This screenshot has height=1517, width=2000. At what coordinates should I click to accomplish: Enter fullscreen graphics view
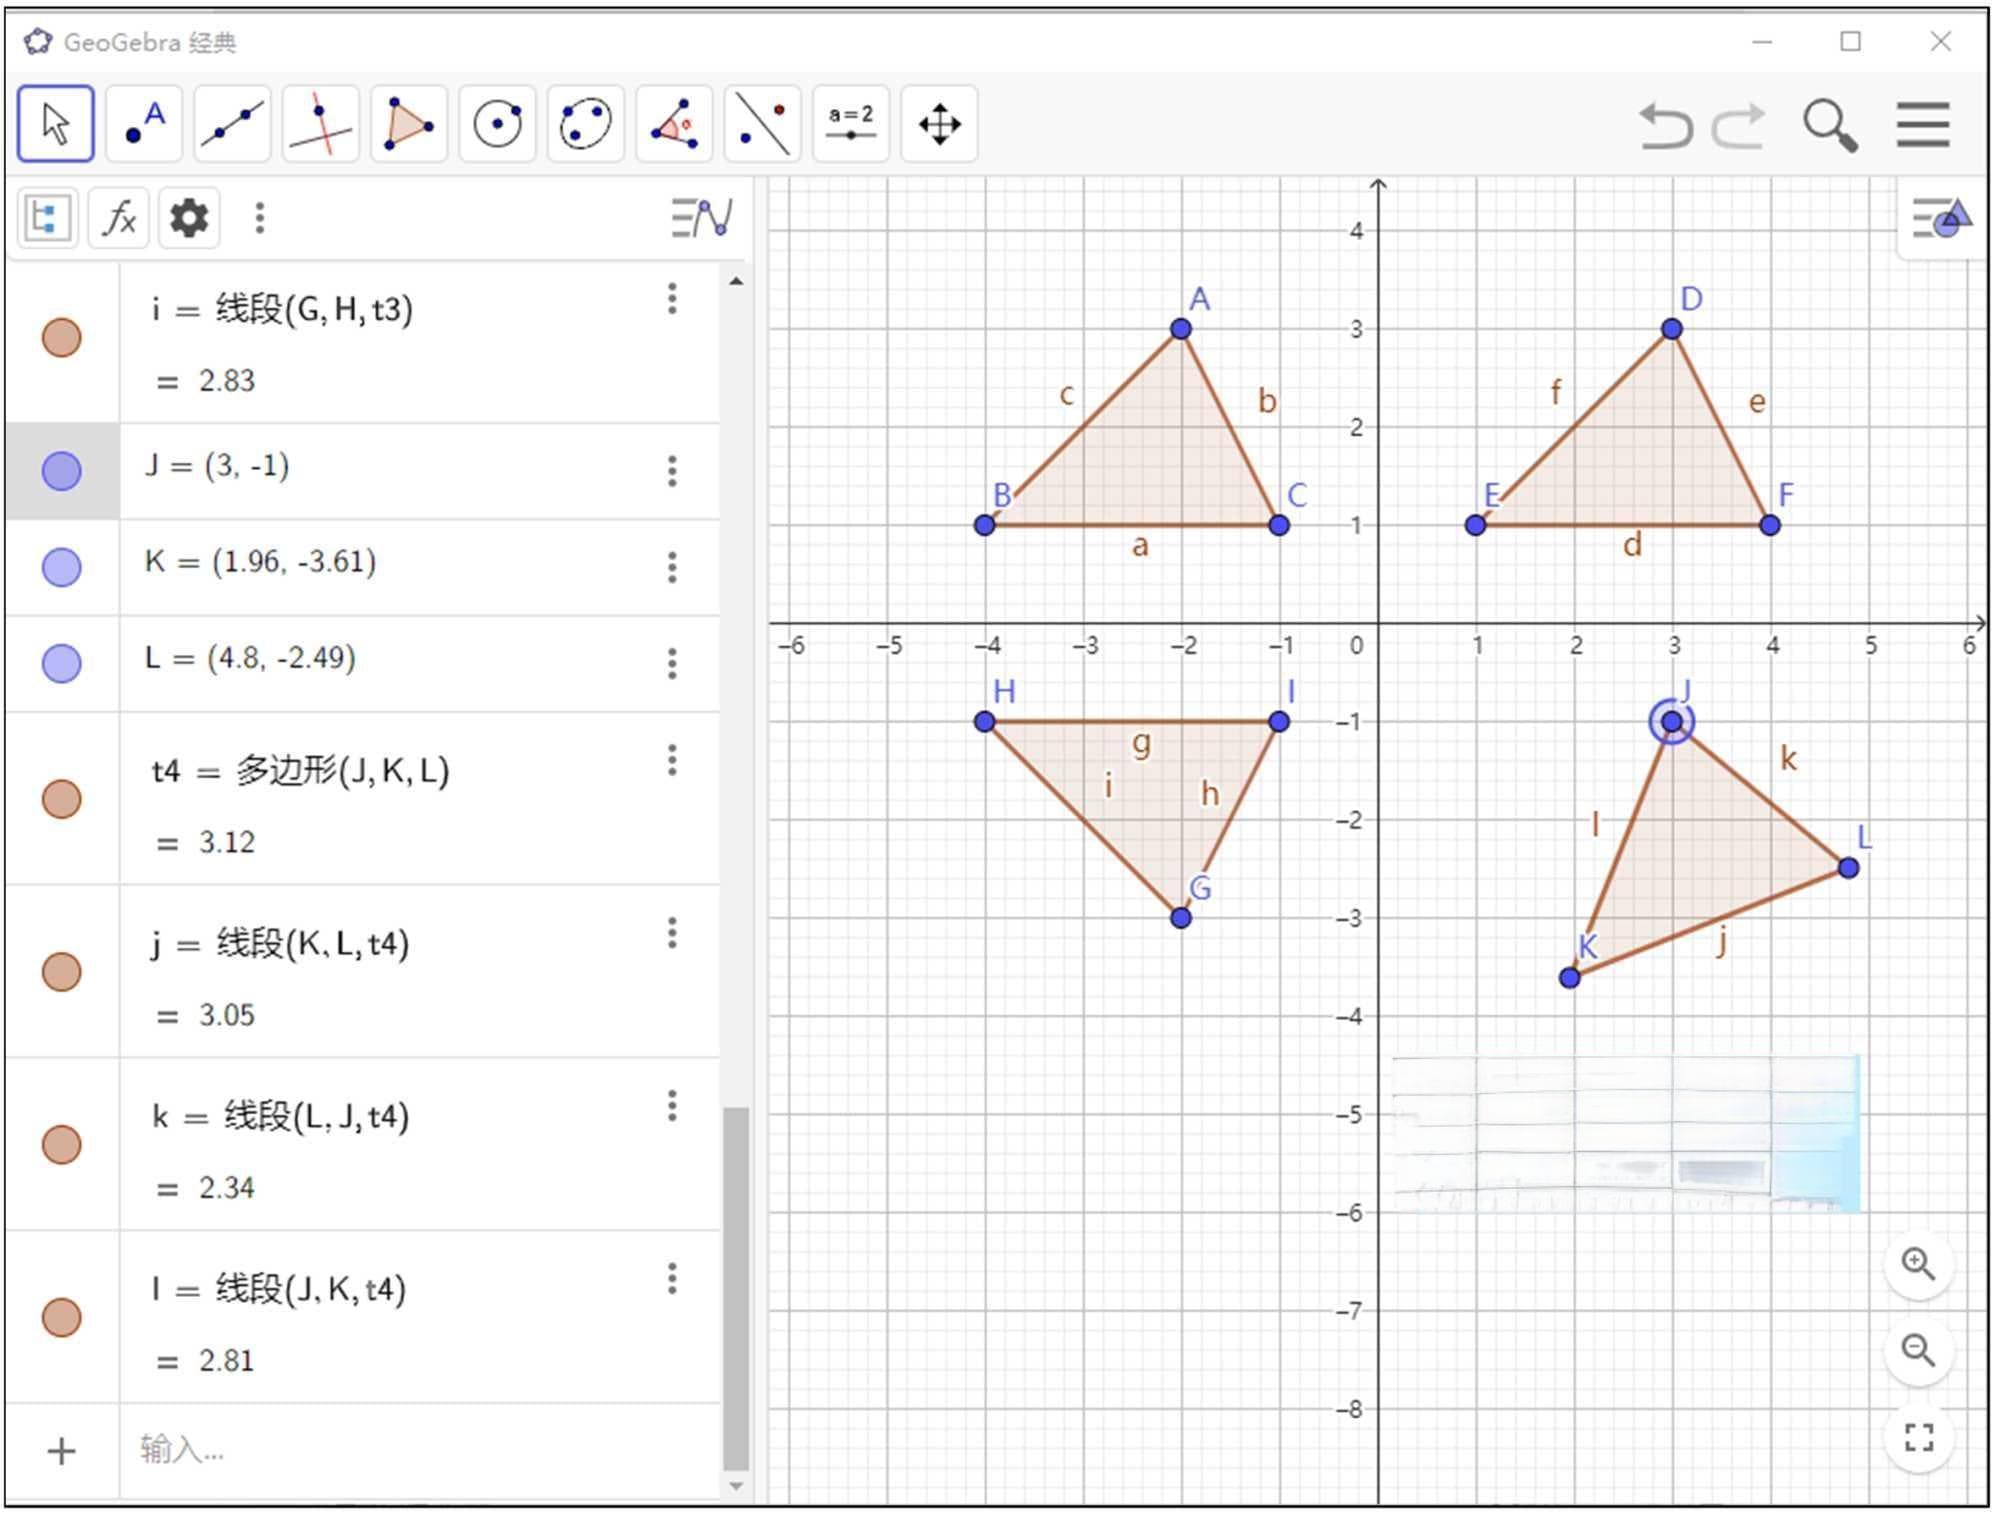(1918, 1438)
